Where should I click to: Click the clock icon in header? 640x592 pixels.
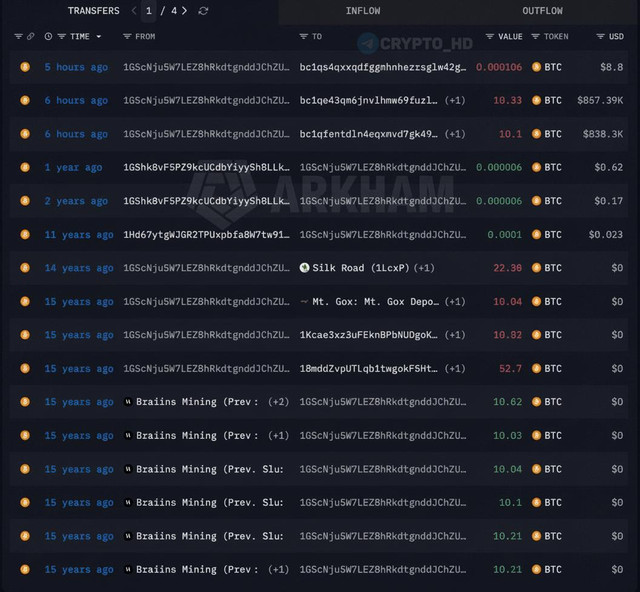[x=48, y=37]
